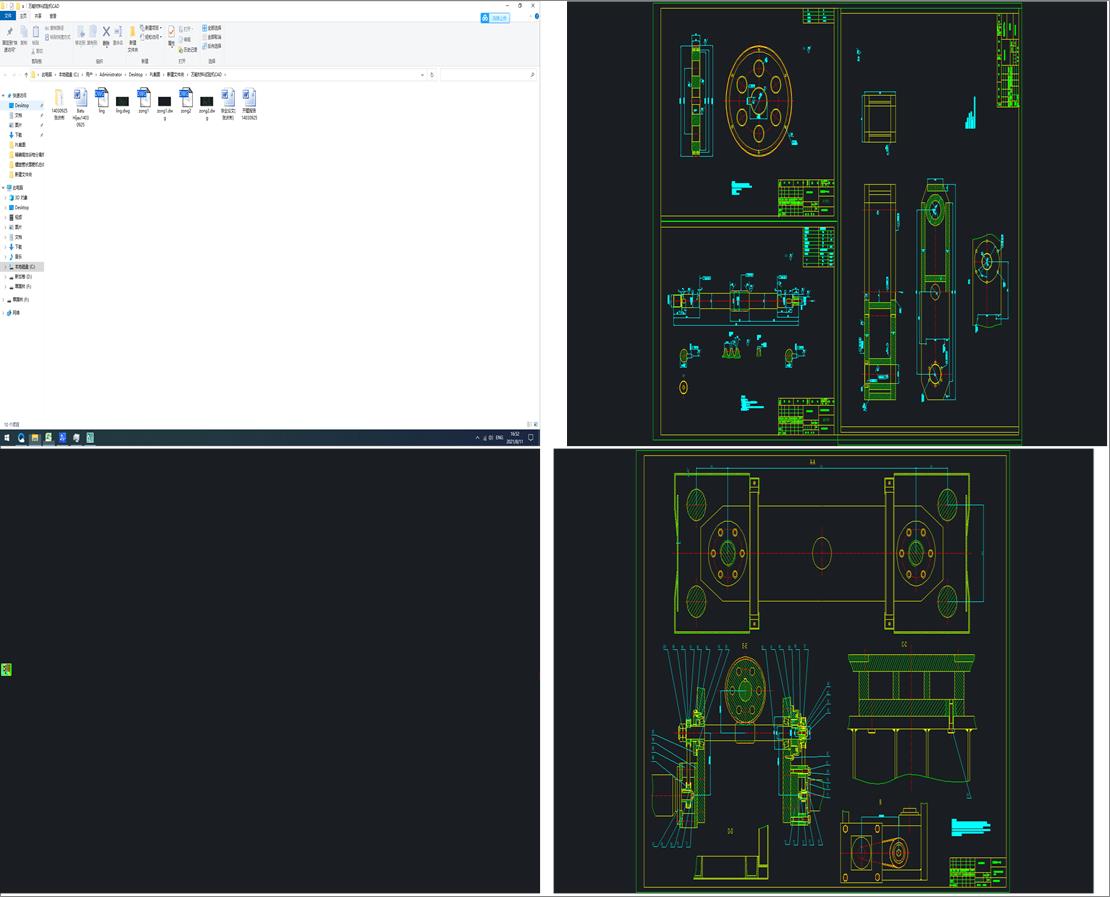This screenshot has width=1110, height=897.
Task: Click the Refresh button beside the address bar
Action: (432, 74)
